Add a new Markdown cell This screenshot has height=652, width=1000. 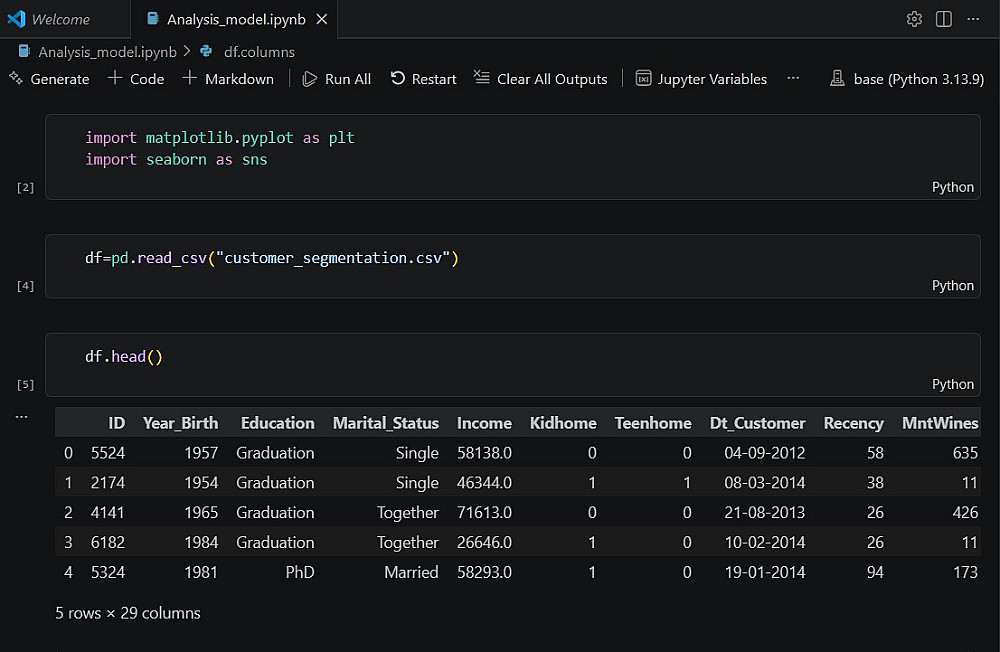(228, 78)
